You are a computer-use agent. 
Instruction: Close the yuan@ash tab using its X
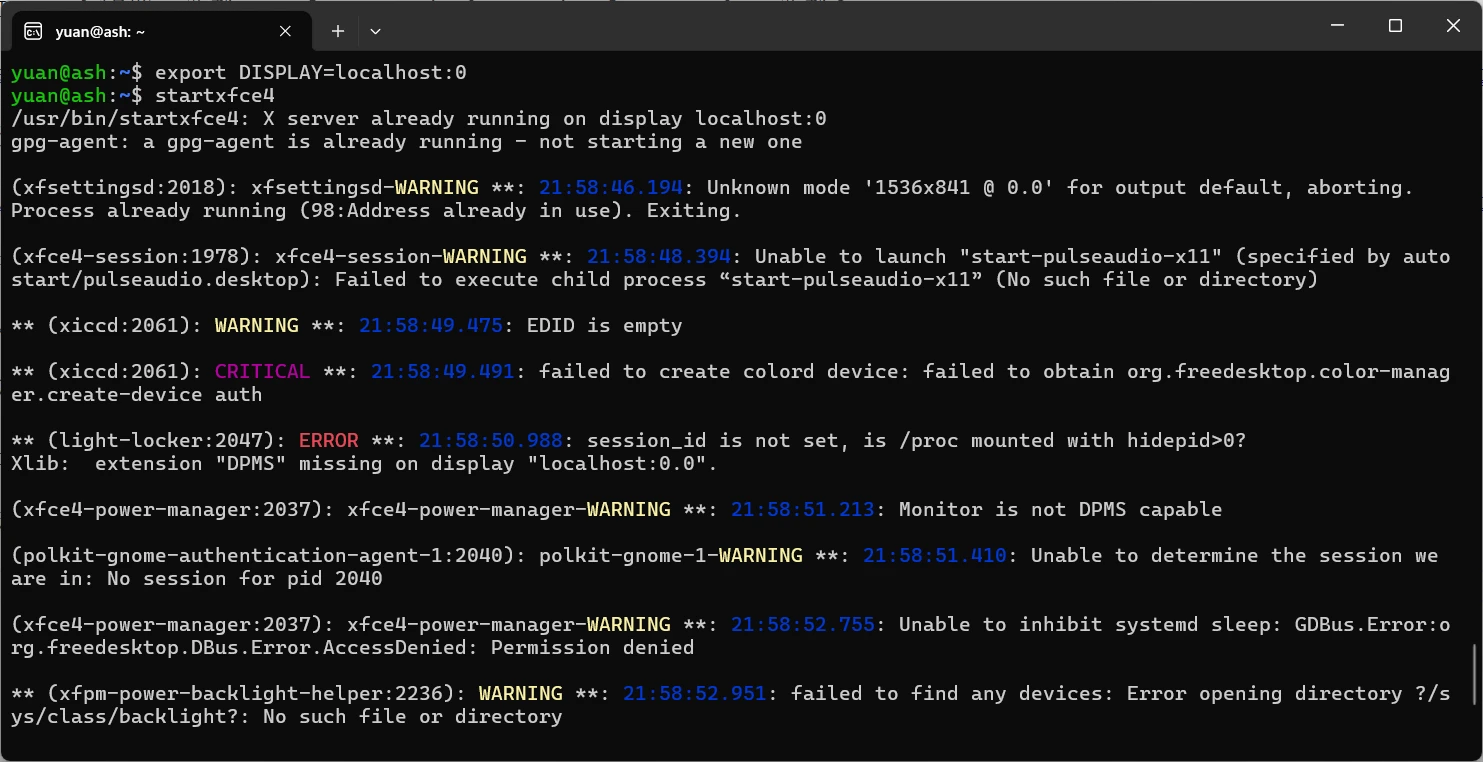tap(285, 31)
